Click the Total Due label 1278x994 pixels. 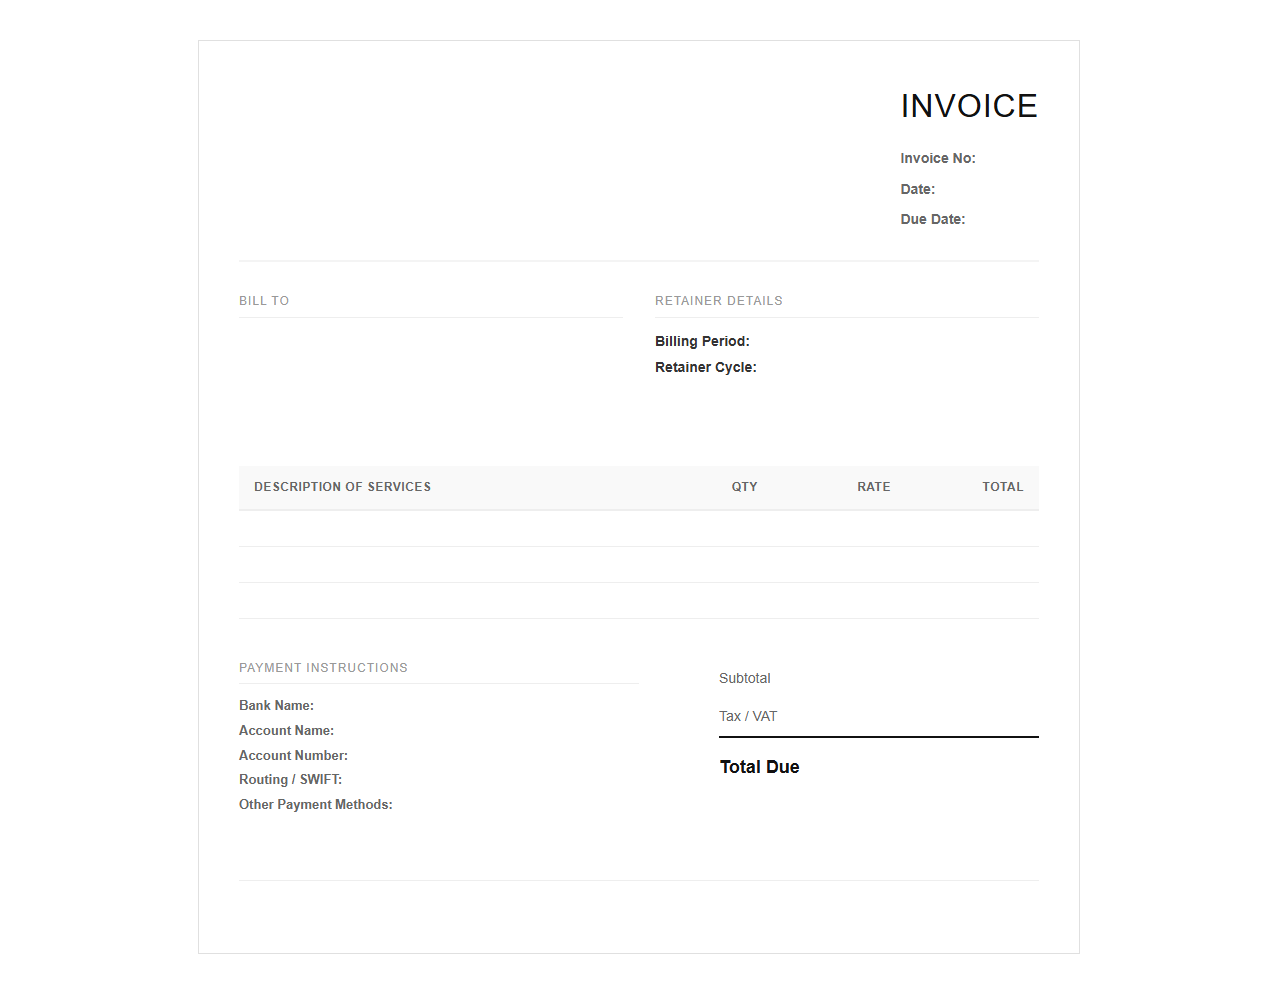[760, 767]
